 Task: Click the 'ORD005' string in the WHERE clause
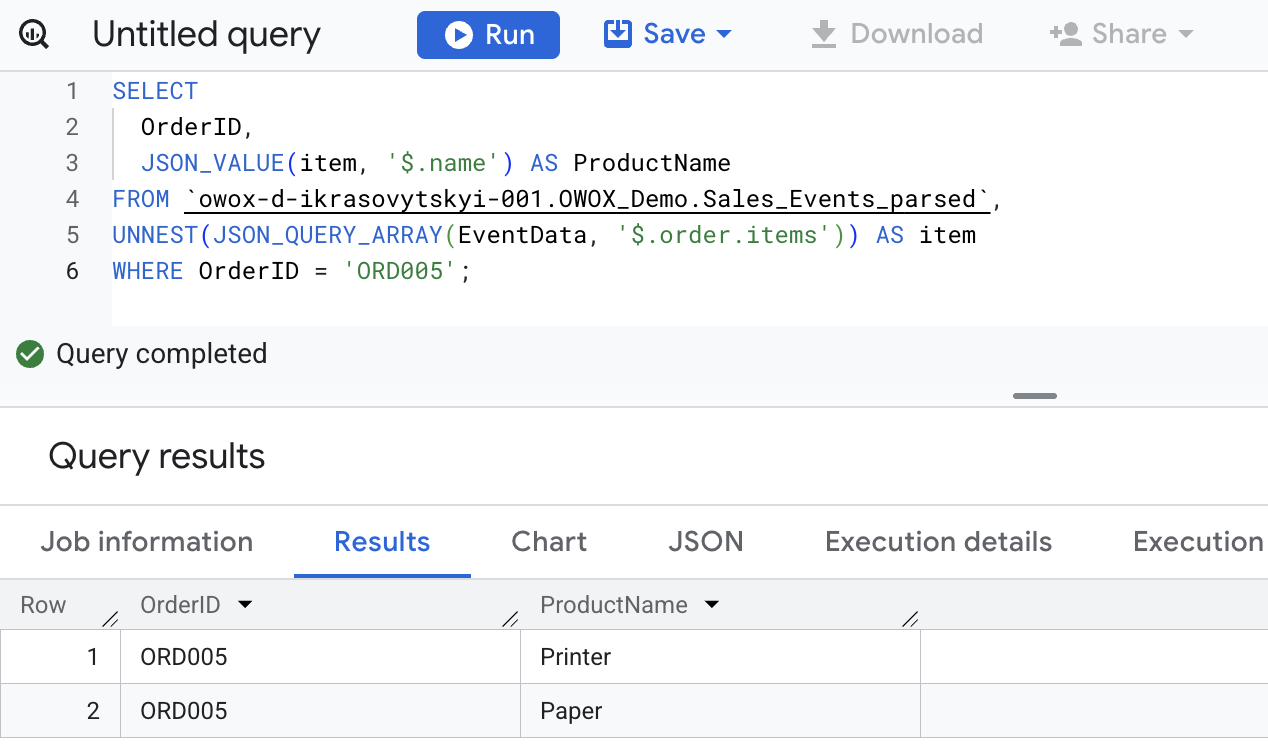(400, 271)
